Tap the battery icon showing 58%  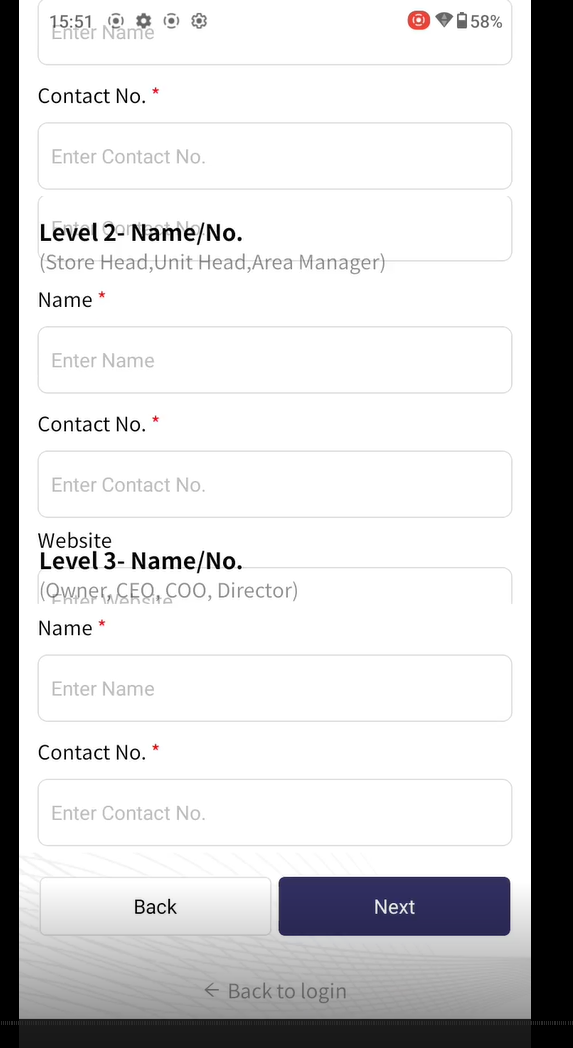(x=461, y=21)
